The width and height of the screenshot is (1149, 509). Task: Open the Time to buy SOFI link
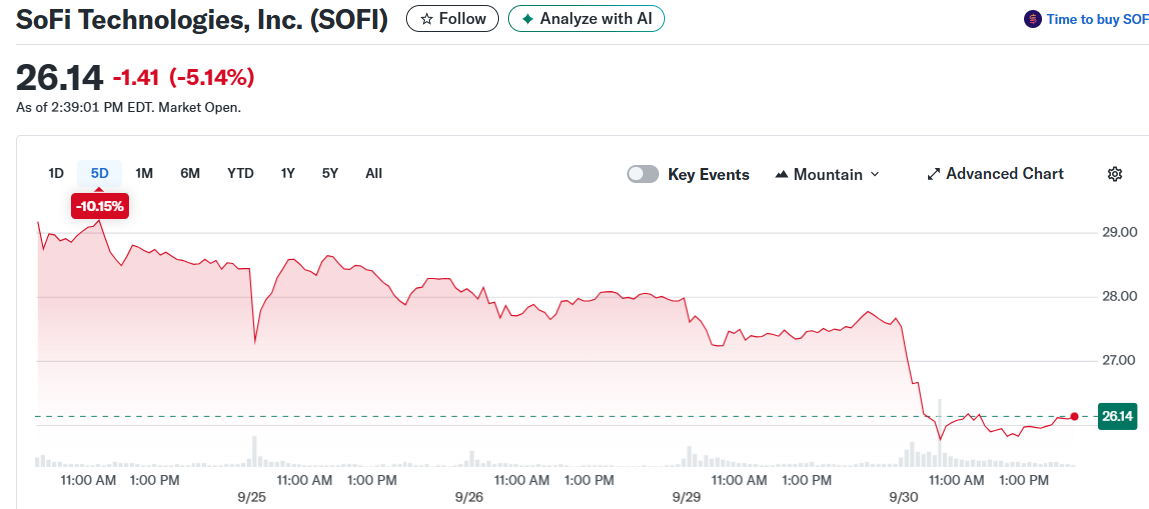click(1096, 19)
